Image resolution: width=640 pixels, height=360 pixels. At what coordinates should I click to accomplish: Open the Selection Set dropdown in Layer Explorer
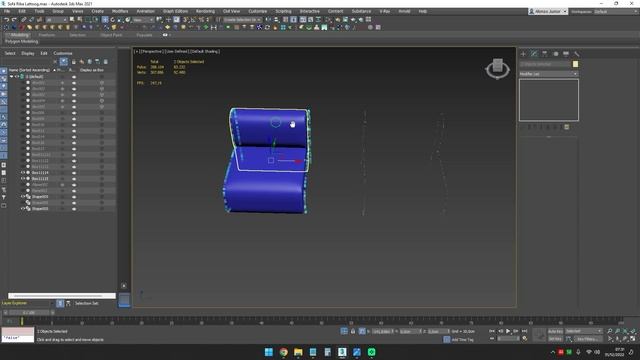87,303
